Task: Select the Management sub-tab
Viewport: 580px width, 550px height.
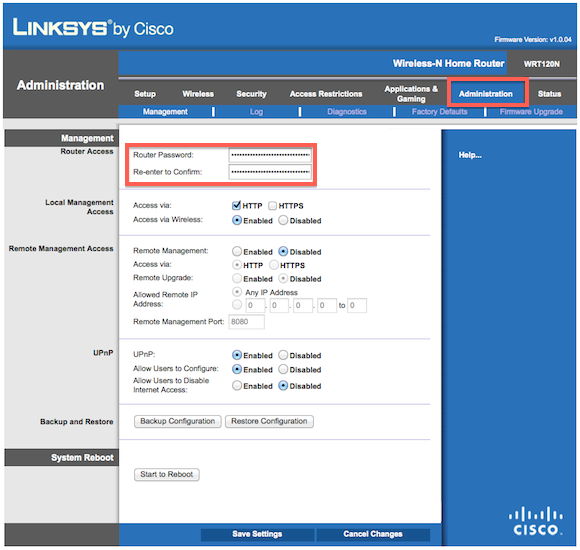Action: 165,112
